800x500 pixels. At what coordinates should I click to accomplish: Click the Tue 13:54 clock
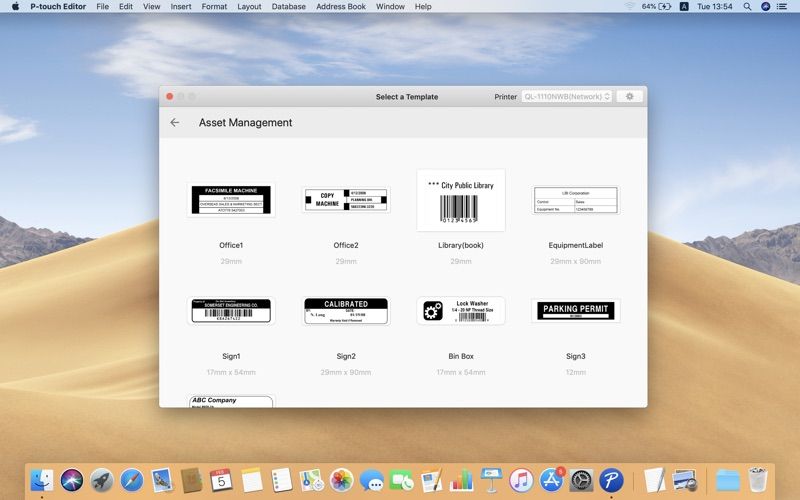[714, 7]
